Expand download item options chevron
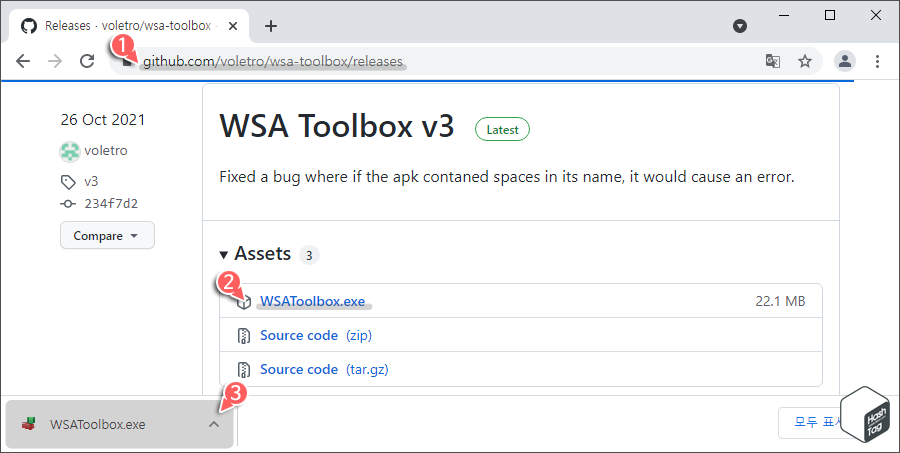900x453 pixels. coord(214,425)
